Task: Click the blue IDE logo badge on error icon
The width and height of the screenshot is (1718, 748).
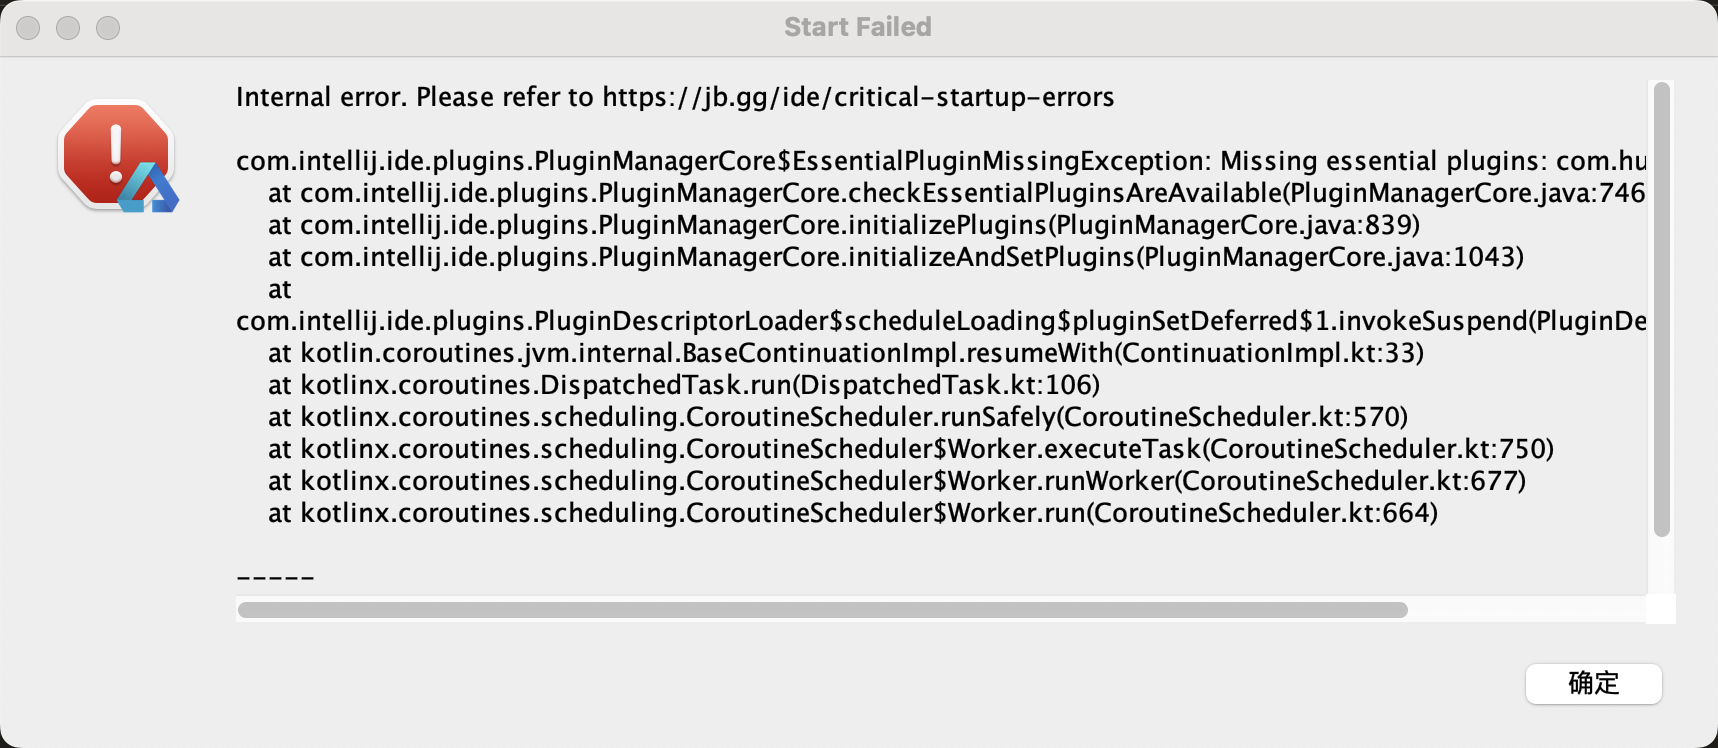Action: click(x=148, y=188)
